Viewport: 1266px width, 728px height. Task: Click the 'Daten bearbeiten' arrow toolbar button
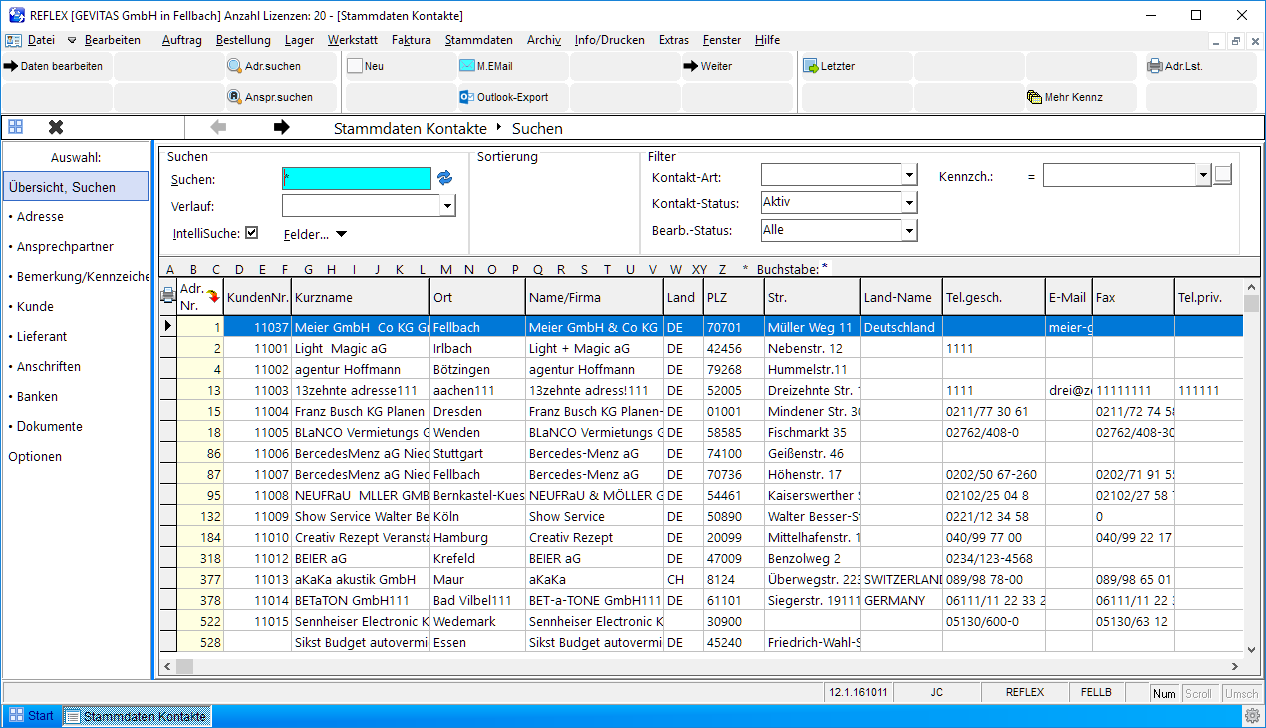click(x=58, y=67)
